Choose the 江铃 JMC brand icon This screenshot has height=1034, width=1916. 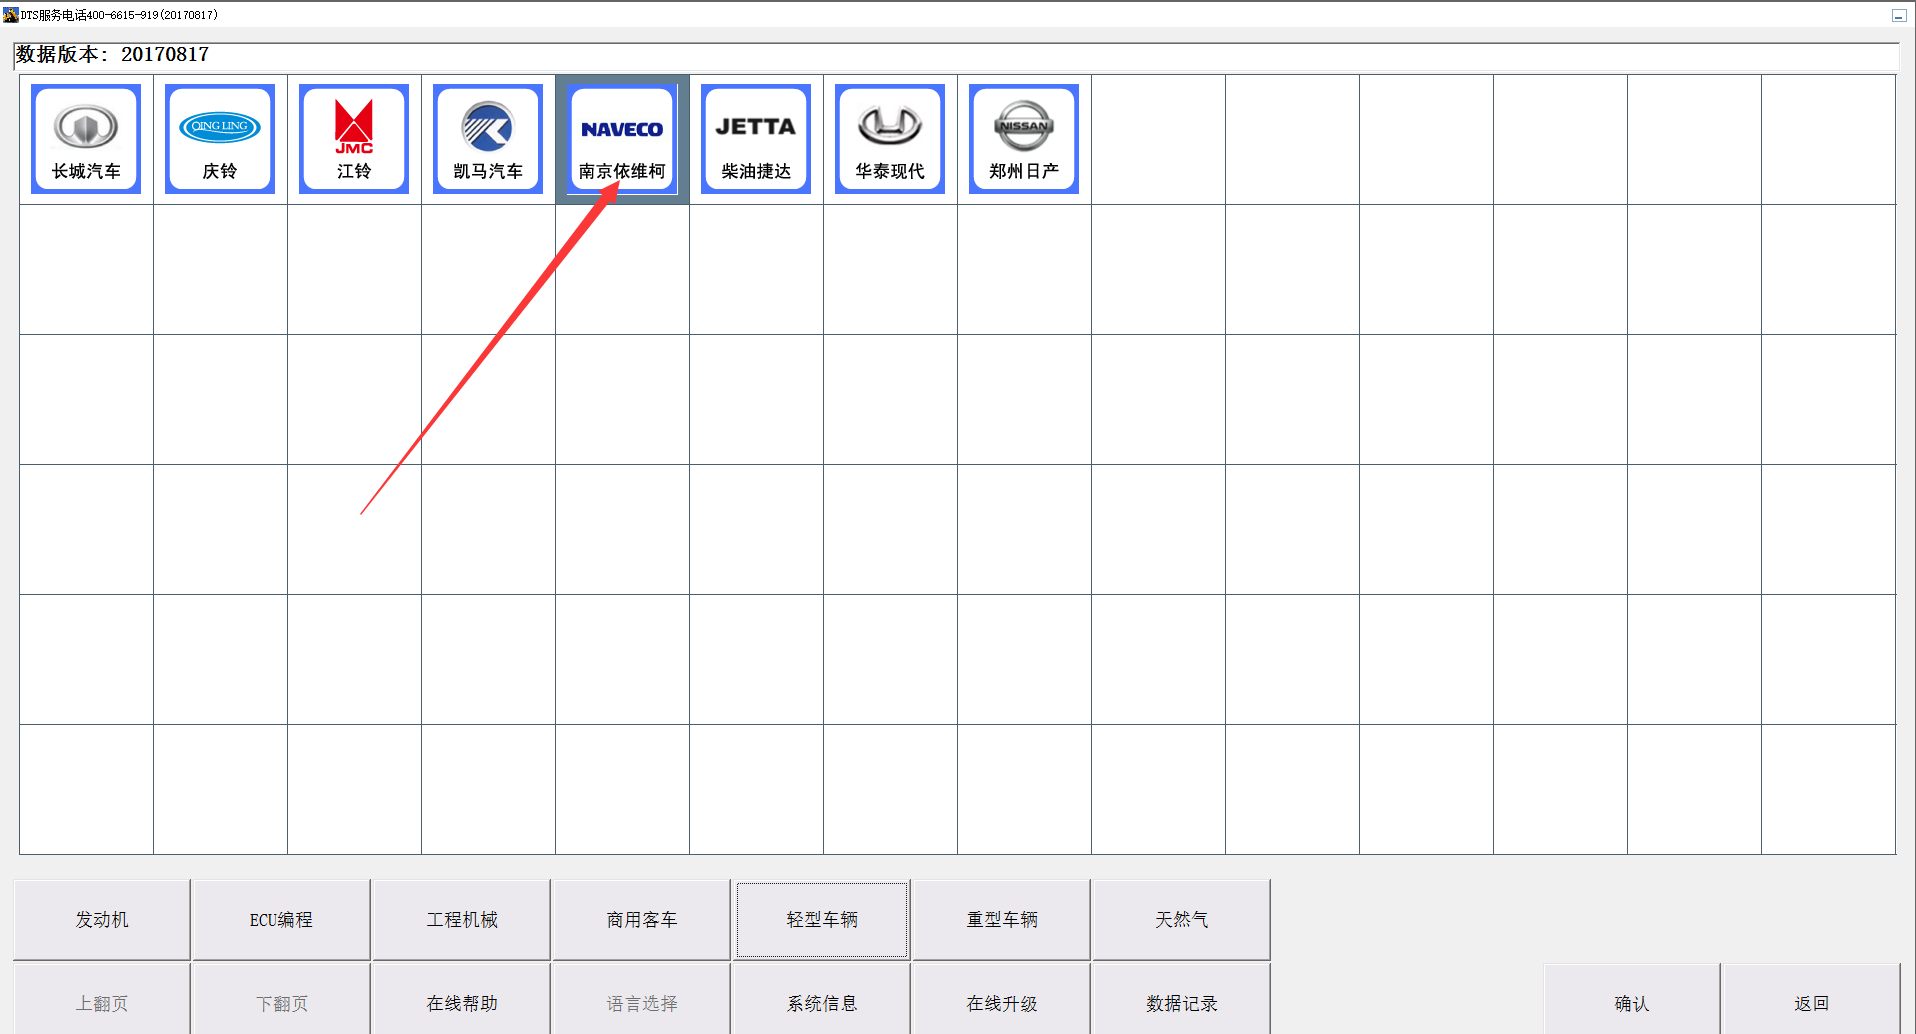click(354, 139)
